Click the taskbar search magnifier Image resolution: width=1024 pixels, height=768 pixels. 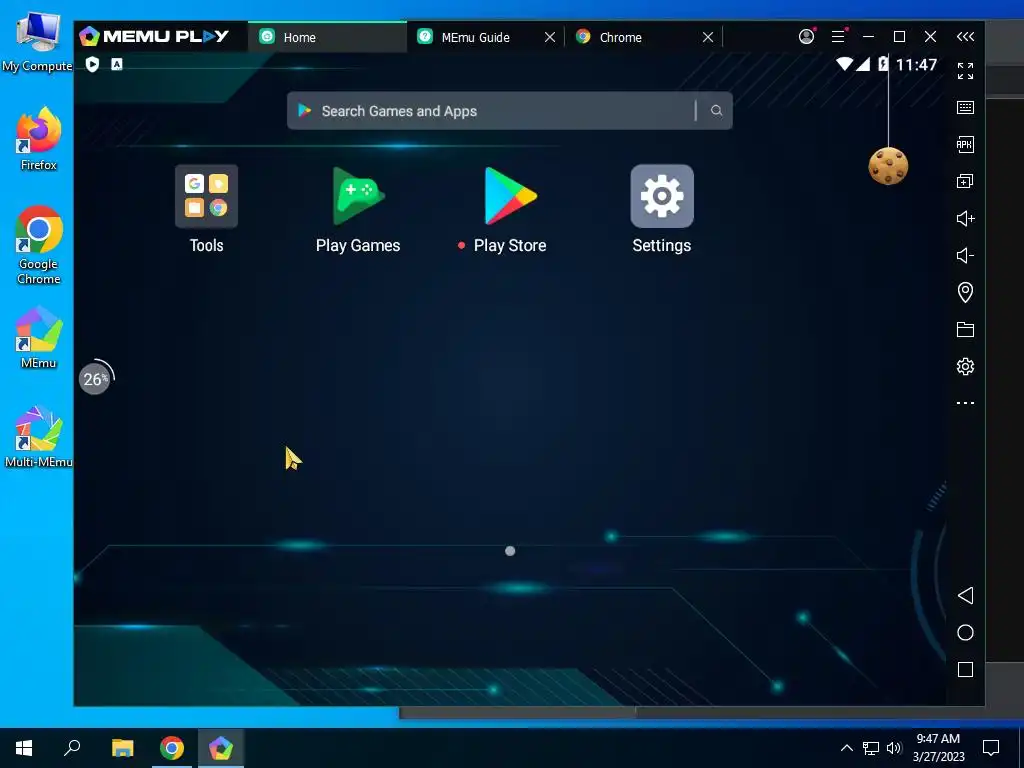[72, 748]
